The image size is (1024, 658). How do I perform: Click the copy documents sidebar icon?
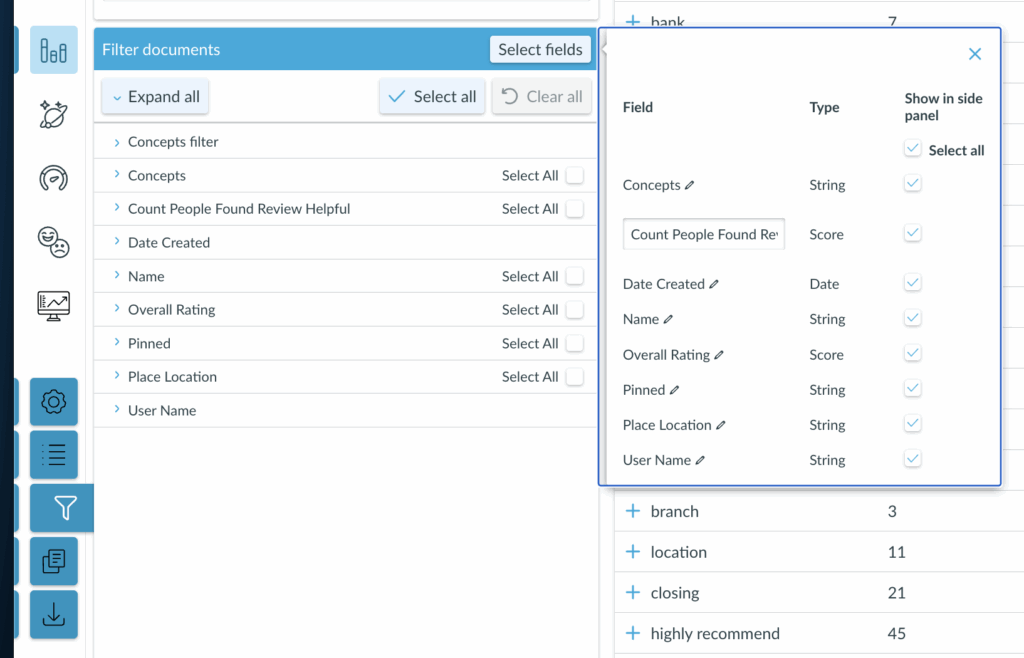pos(53,562)
